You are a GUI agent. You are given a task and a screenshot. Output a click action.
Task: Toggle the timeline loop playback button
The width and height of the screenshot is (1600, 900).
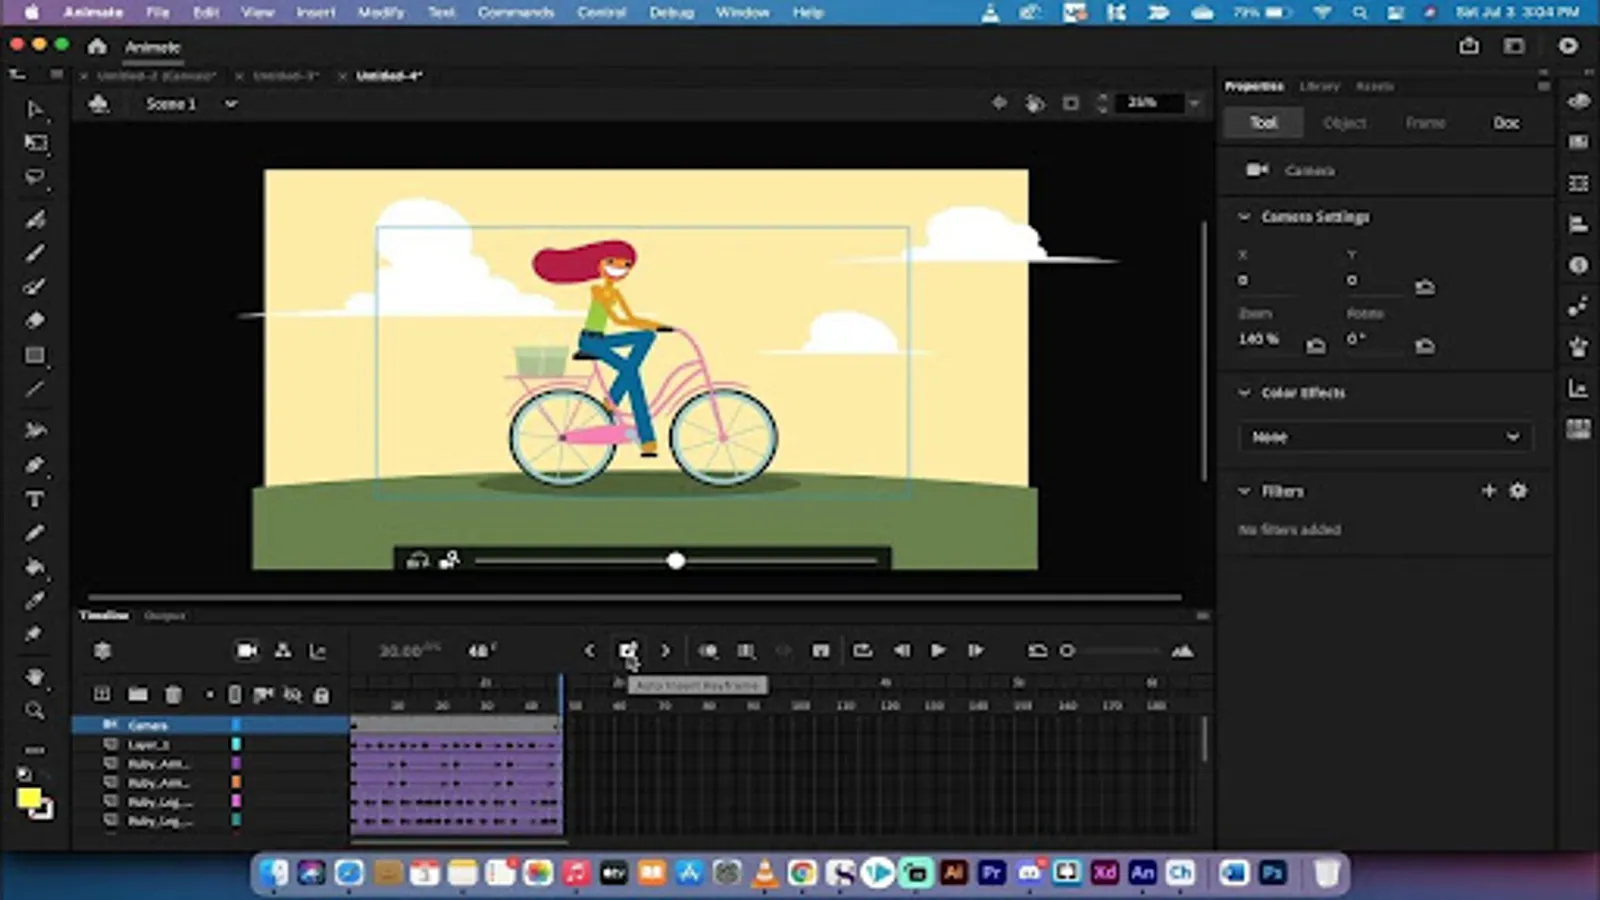pos(862,651)
